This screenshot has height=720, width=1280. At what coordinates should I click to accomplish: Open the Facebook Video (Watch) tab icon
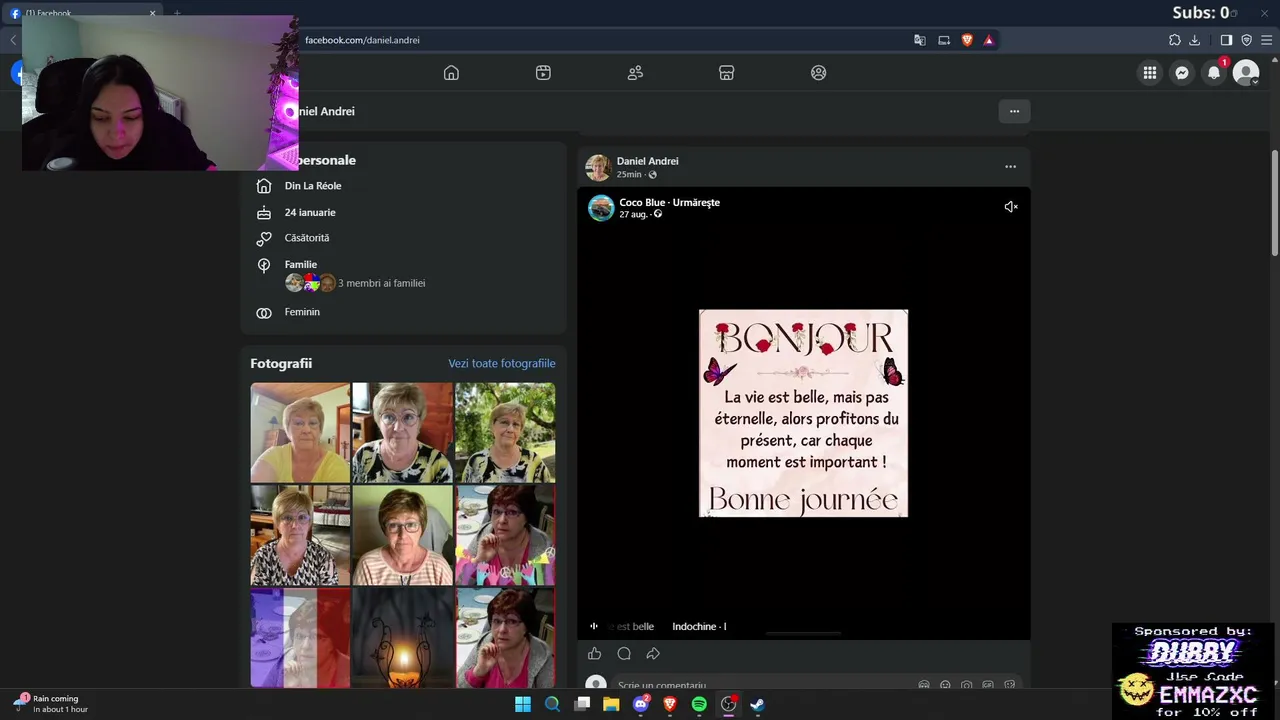[x=543, y=73]
